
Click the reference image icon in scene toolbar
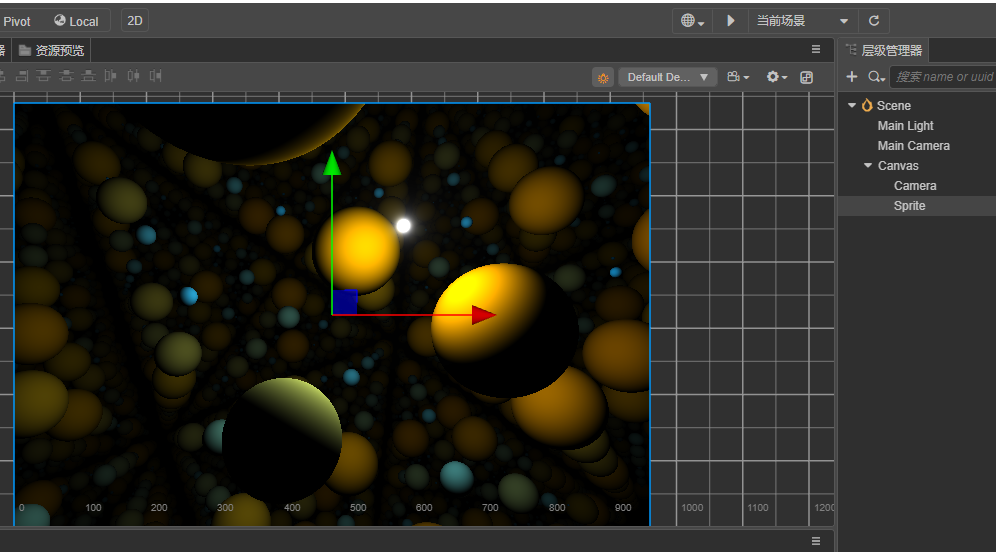(807, 77)
